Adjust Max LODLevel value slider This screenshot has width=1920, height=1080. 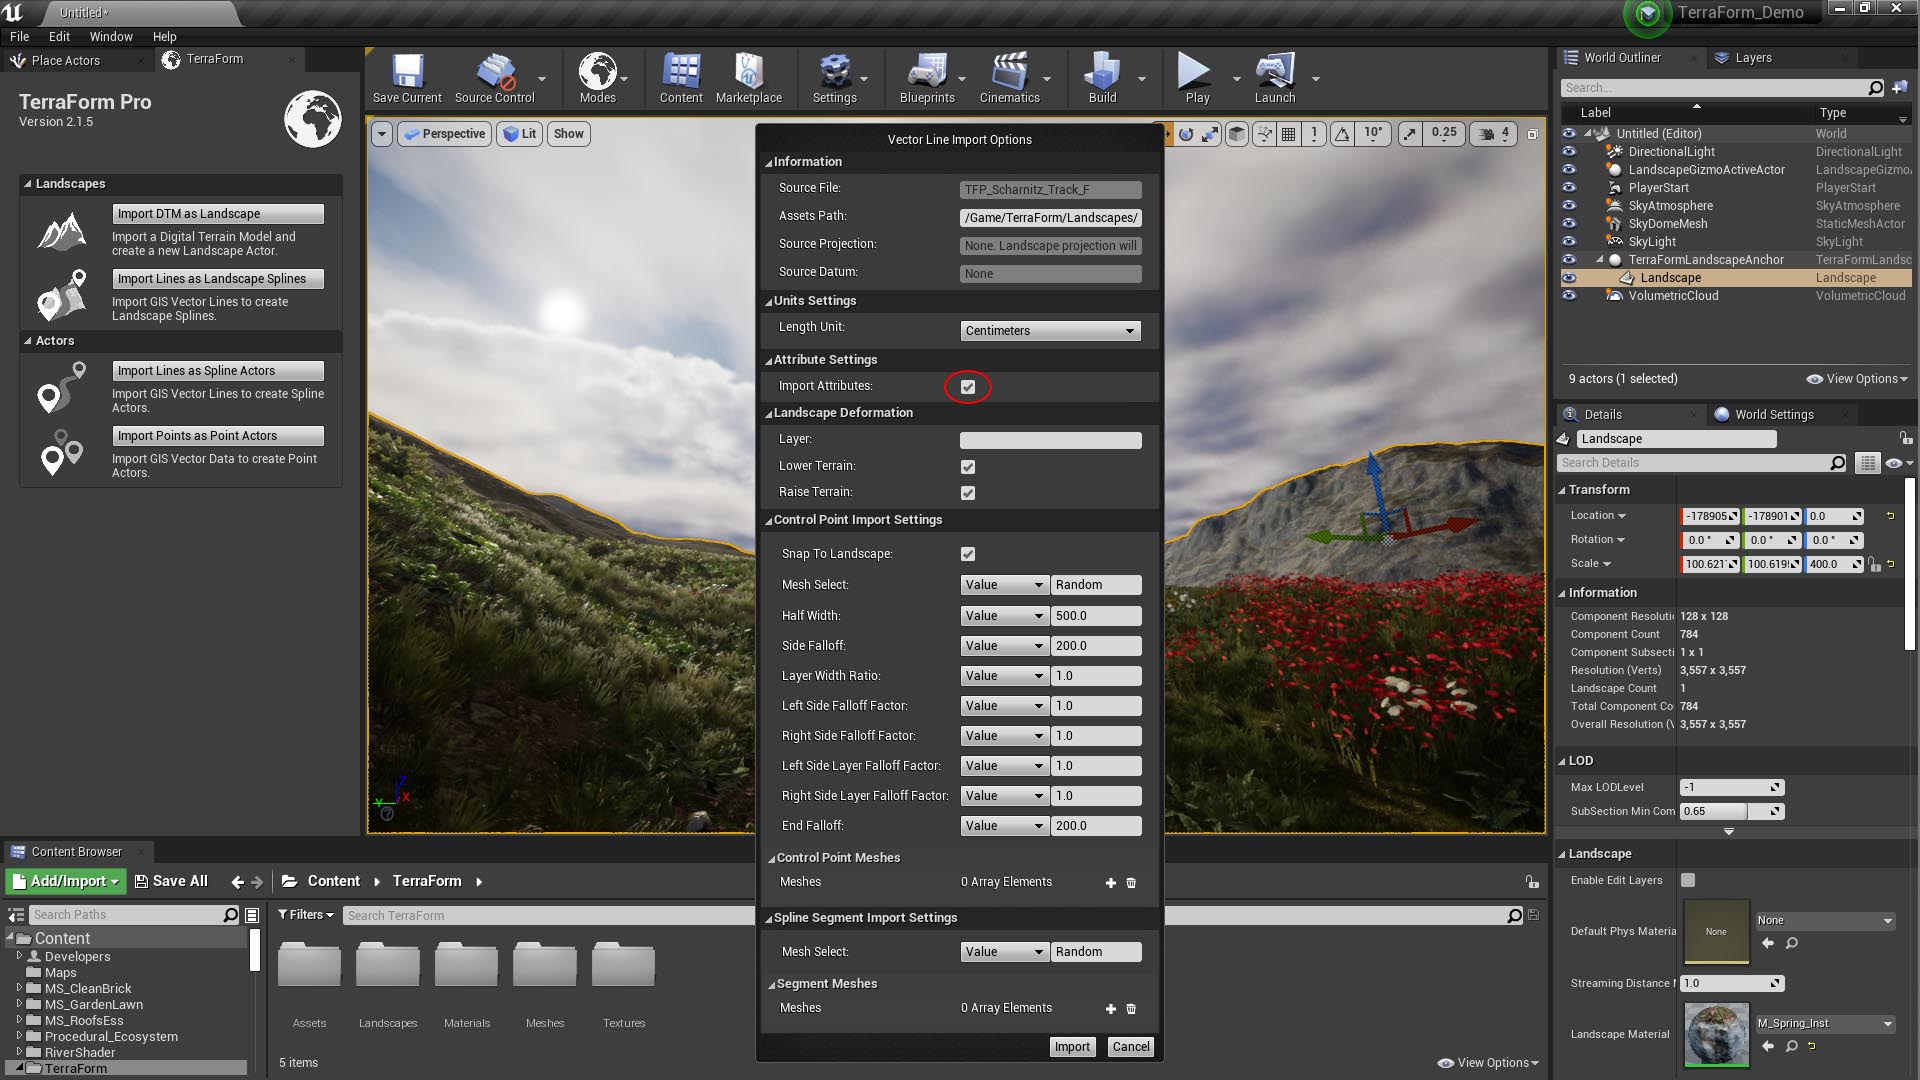[x=1732, y=788]
